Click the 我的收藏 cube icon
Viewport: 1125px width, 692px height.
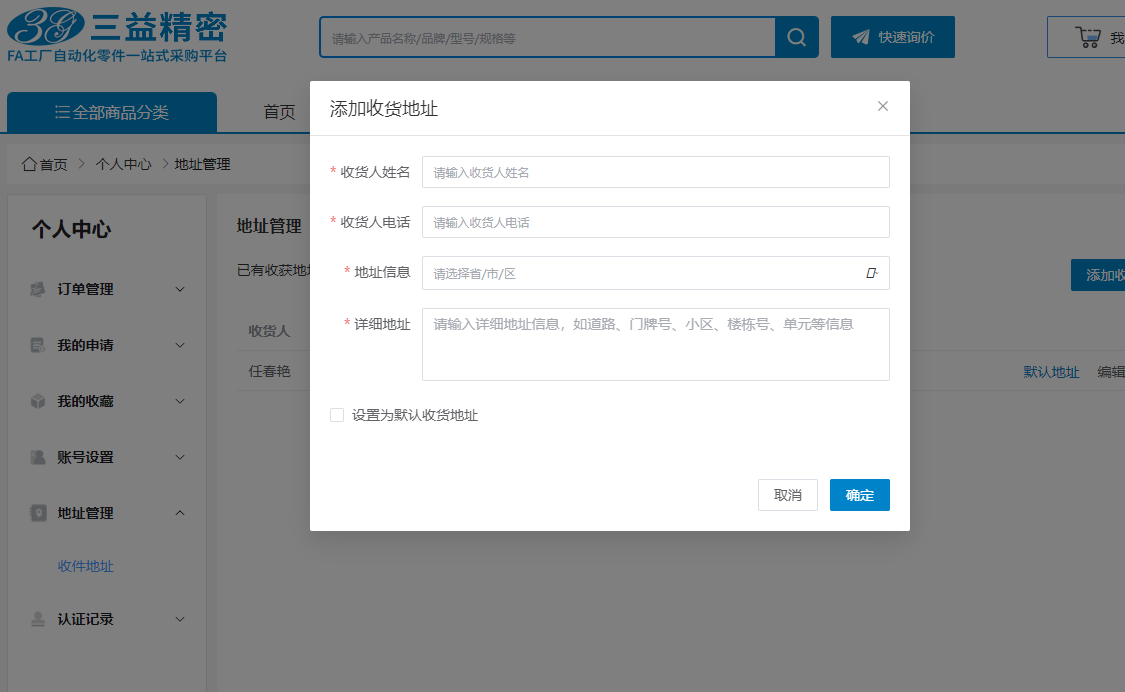(38, 401)
